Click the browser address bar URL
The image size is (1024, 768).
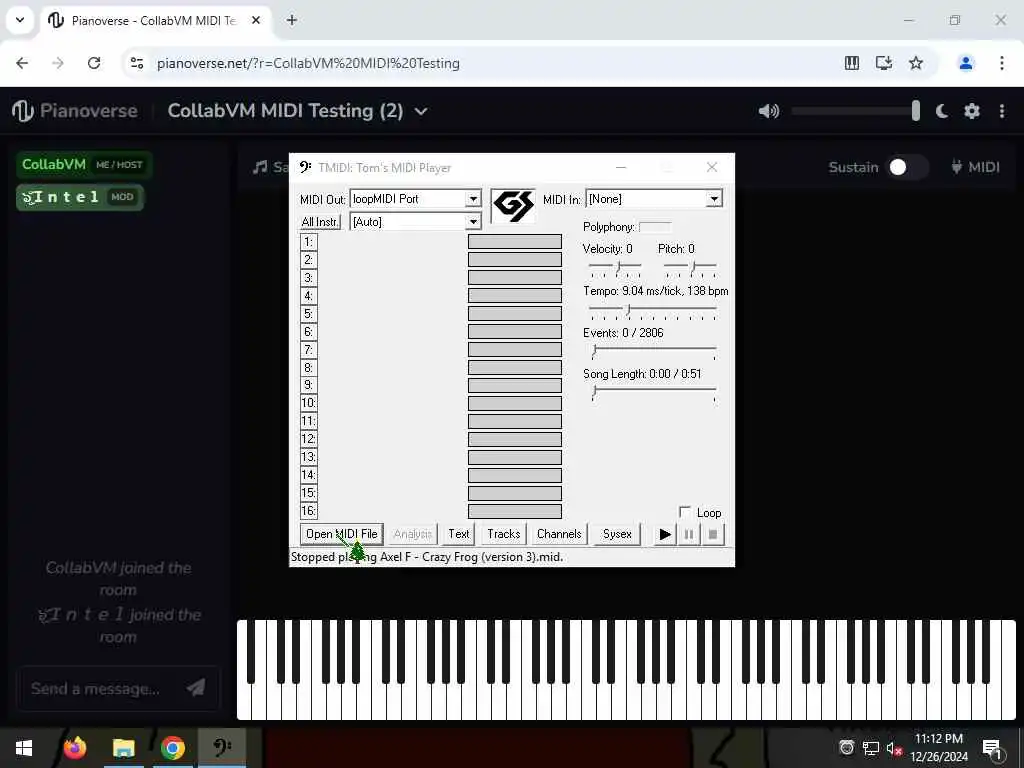click(x=308, y=63)
